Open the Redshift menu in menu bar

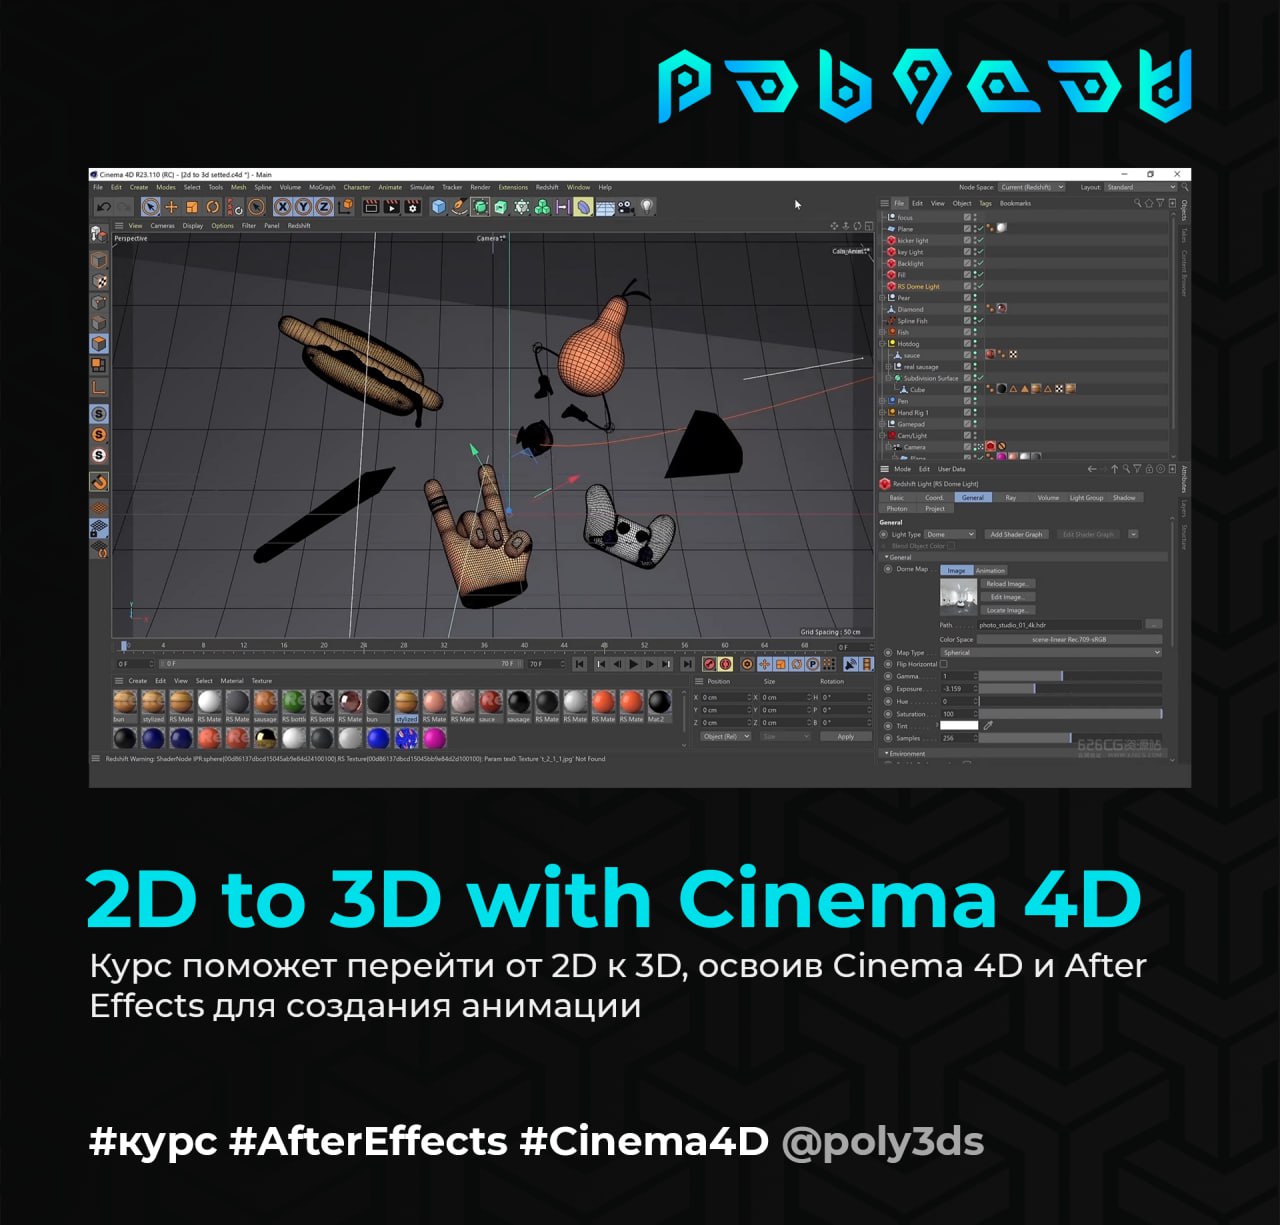pos(547,187)
